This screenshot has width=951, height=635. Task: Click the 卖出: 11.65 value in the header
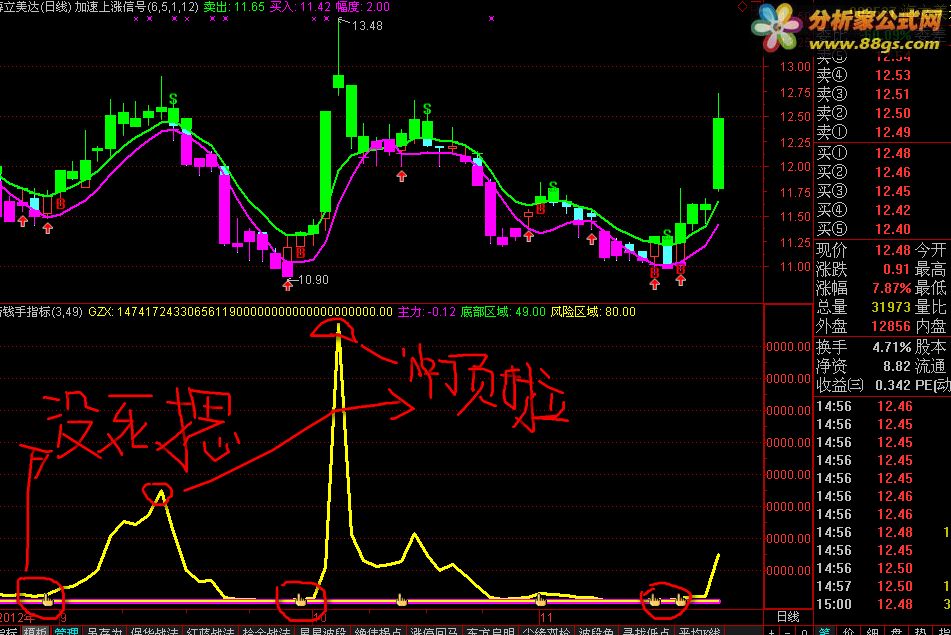(234, 7)
